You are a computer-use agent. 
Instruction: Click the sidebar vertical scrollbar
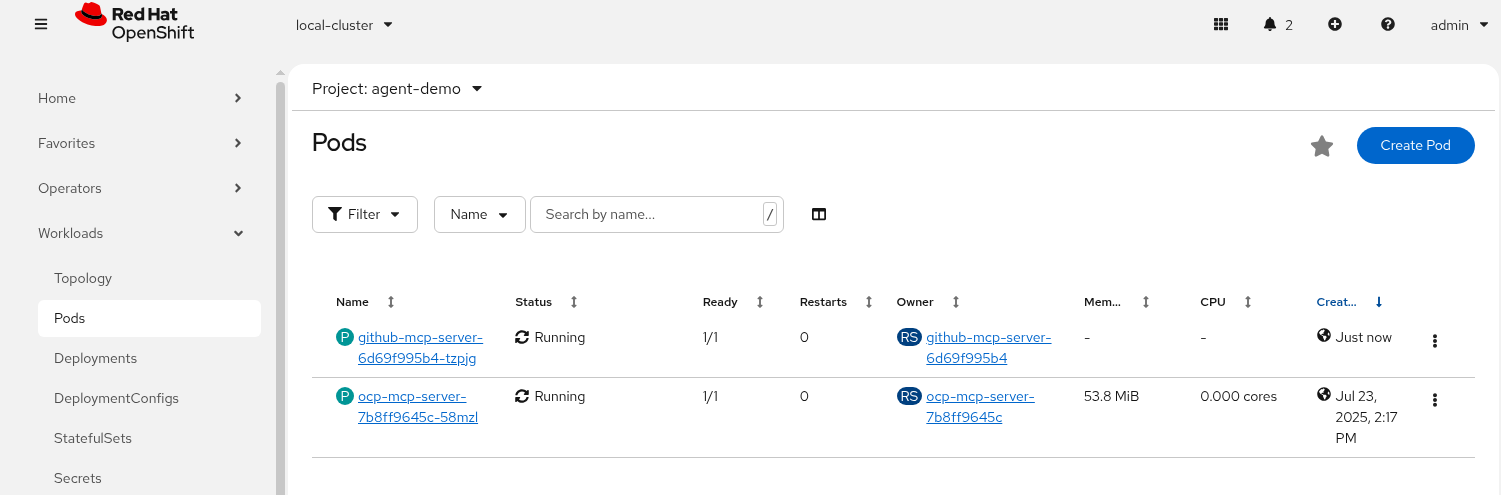pos(280,290)
